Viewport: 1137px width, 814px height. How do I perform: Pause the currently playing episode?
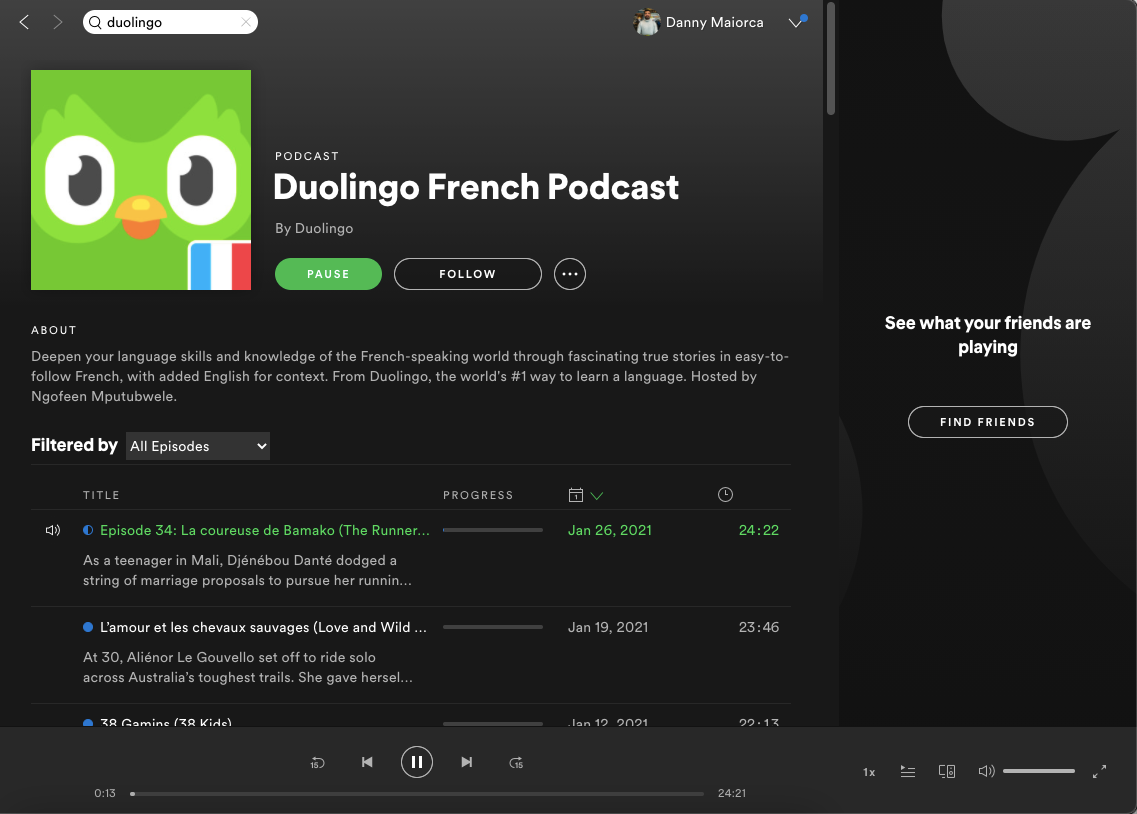point(417,761)
